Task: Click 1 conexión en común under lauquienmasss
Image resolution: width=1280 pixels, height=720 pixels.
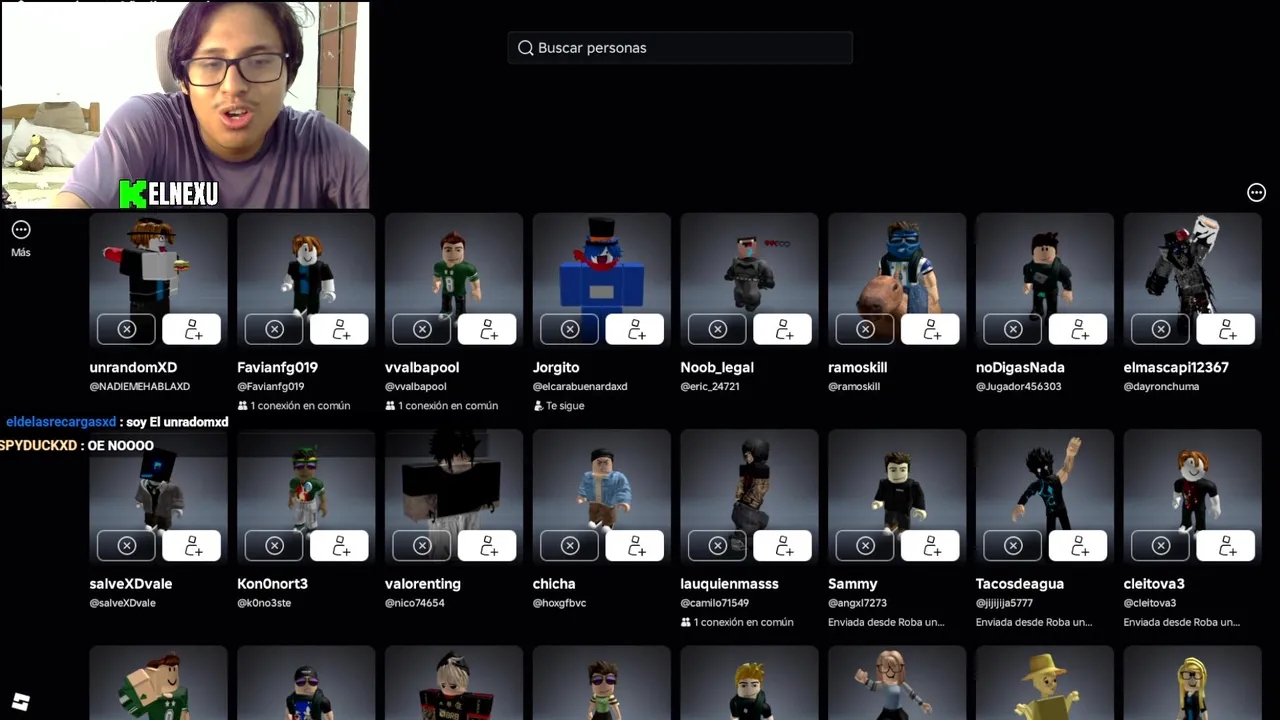Action: 737,622
